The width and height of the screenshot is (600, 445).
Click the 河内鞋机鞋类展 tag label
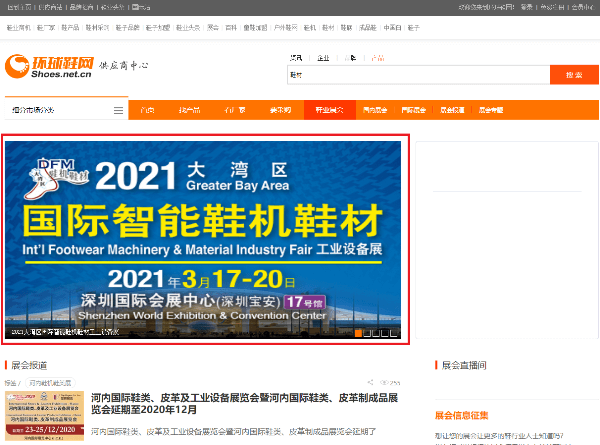click(x=50, y=383)
